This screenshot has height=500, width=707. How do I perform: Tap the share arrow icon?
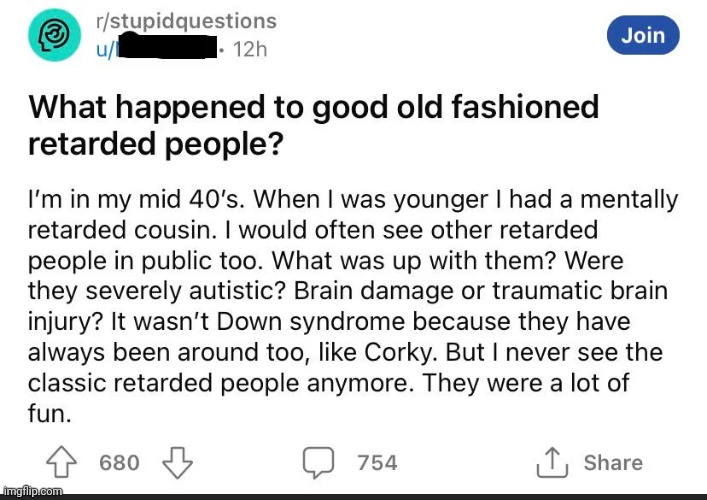552,462
